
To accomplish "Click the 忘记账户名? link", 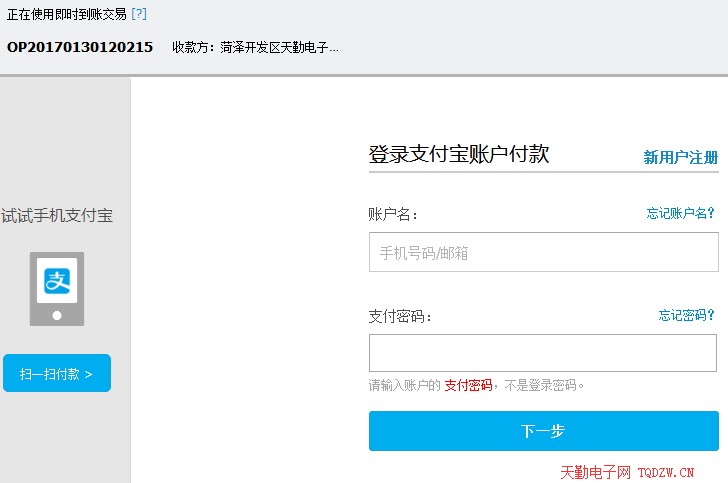I will pyautogui.click(x=681, y=213).
